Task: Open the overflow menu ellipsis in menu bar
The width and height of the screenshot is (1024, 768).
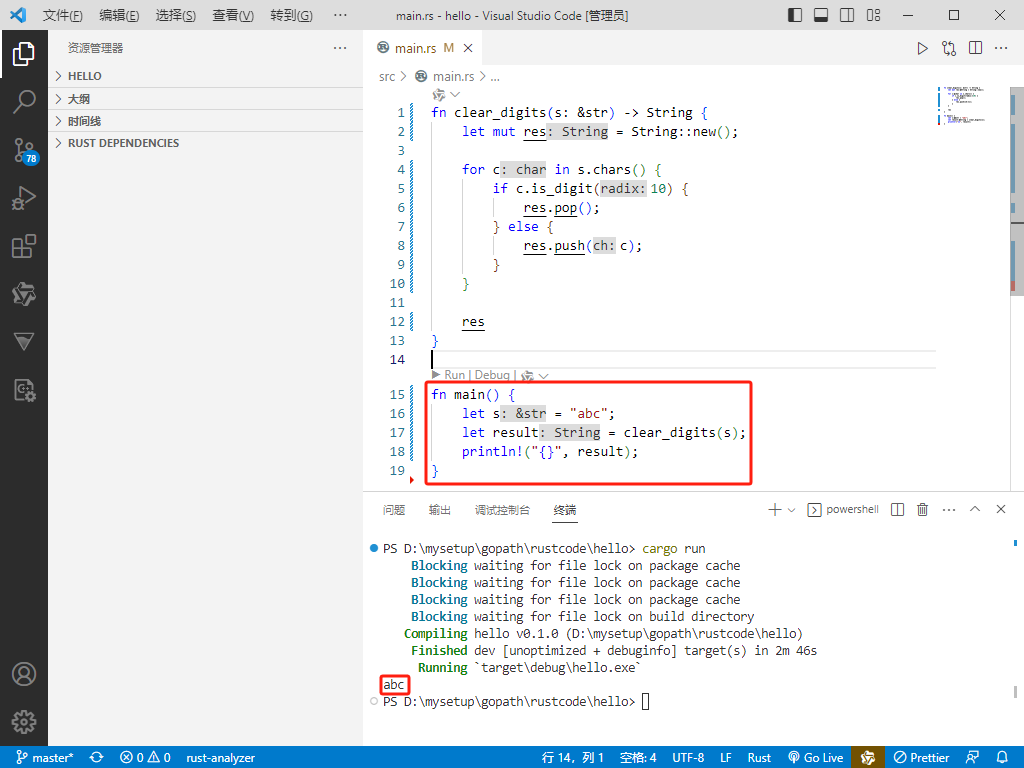Action: pos(340,15)
